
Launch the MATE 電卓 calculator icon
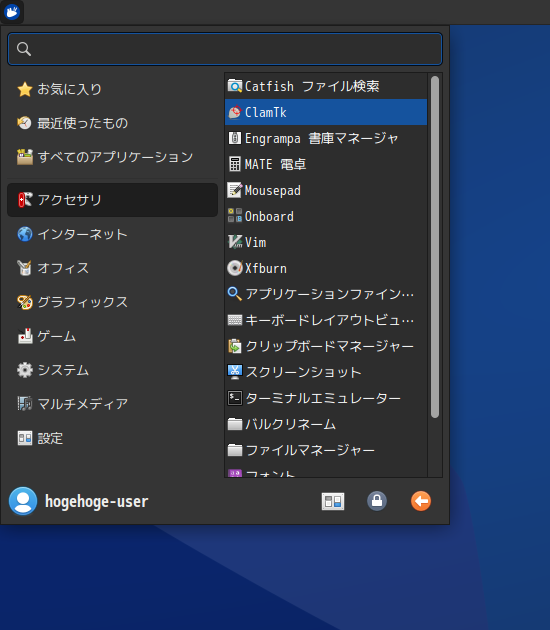pos(235,164)
